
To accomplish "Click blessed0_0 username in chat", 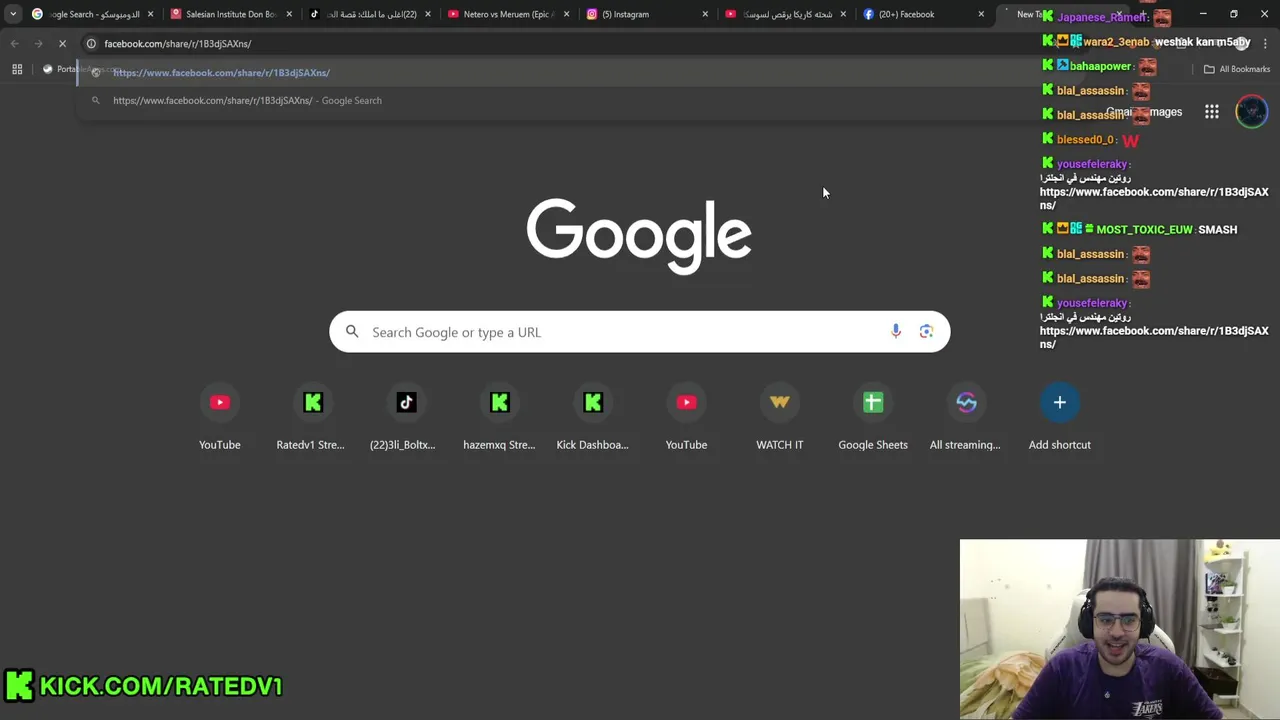I will [x=1085, y=140].
